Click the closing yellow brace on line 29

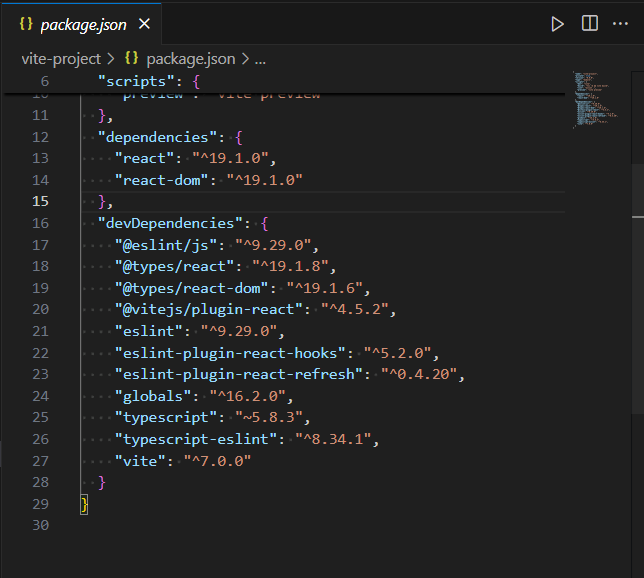pyautogui.click(x=84, y=504)
